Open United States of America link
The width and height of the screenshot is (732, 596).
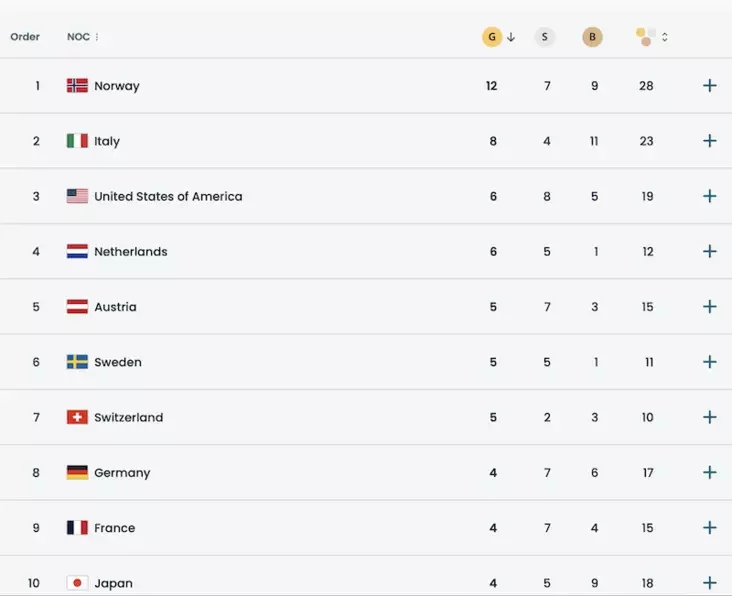168,196
